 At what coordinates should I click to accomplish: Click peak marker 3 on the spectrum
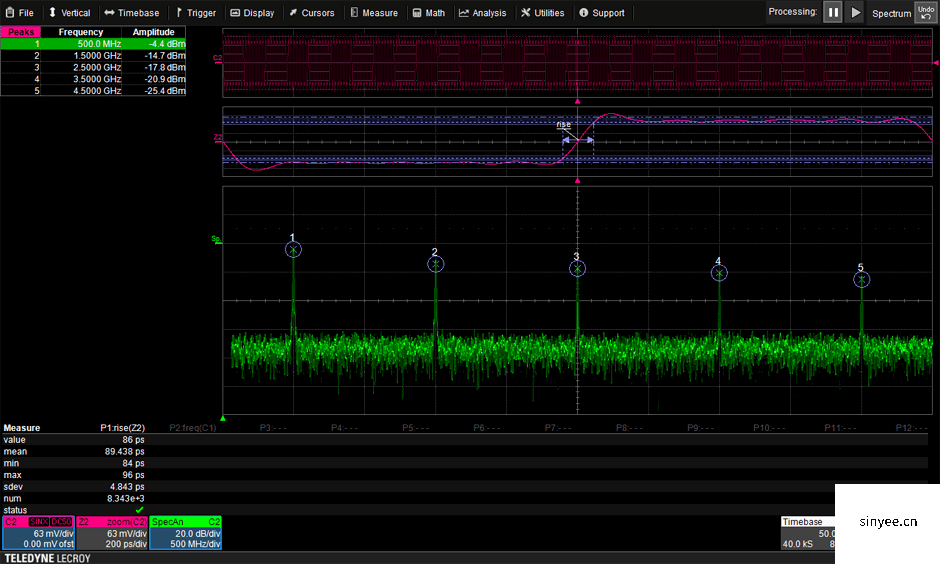click(577, 269)
